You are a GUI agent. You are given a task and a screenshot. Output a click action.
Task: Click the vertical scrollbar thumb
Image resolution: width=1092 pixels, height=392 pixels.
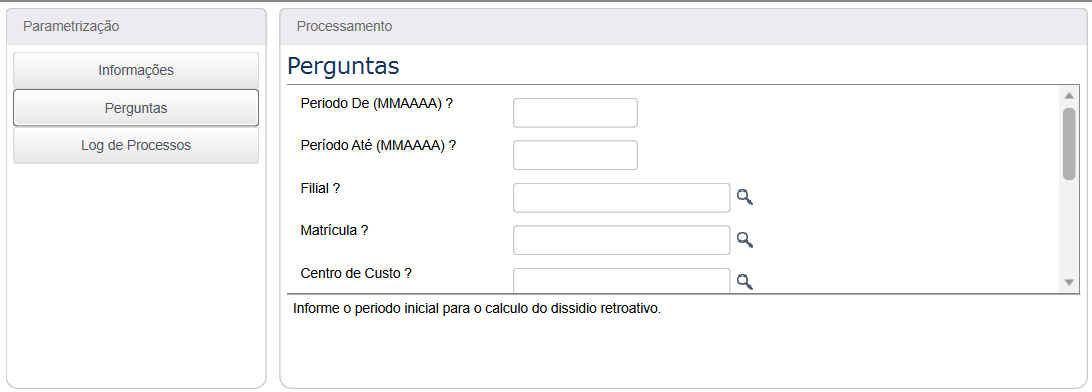(x=1069, y=144)
